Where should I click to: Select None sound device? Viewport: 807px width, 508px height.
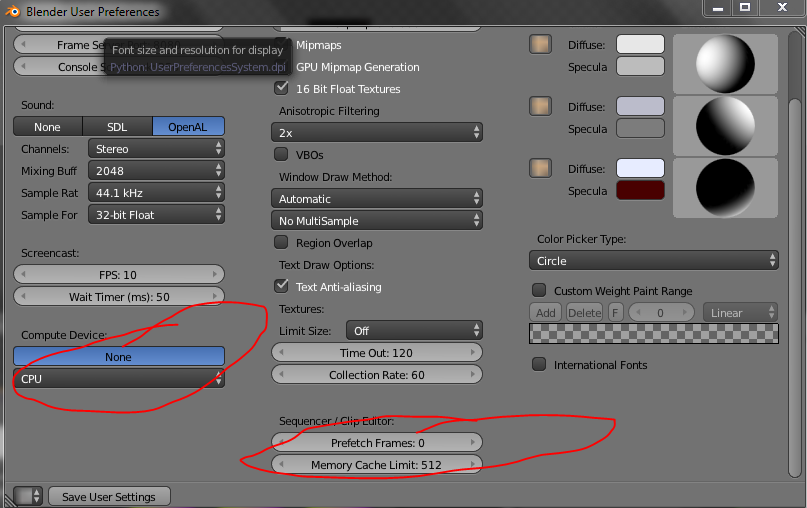click(x=48, y=127)
